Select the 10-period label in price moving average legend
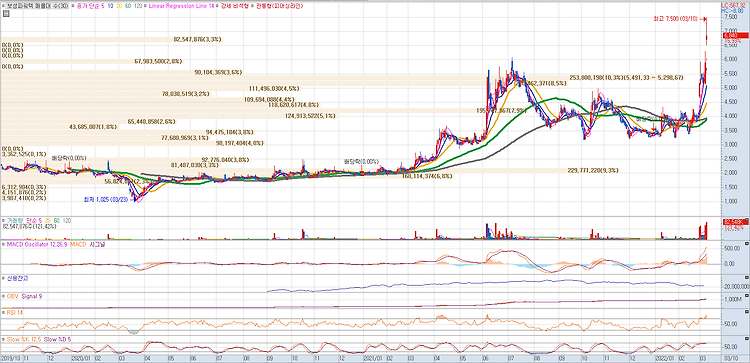 pos(111,6)
